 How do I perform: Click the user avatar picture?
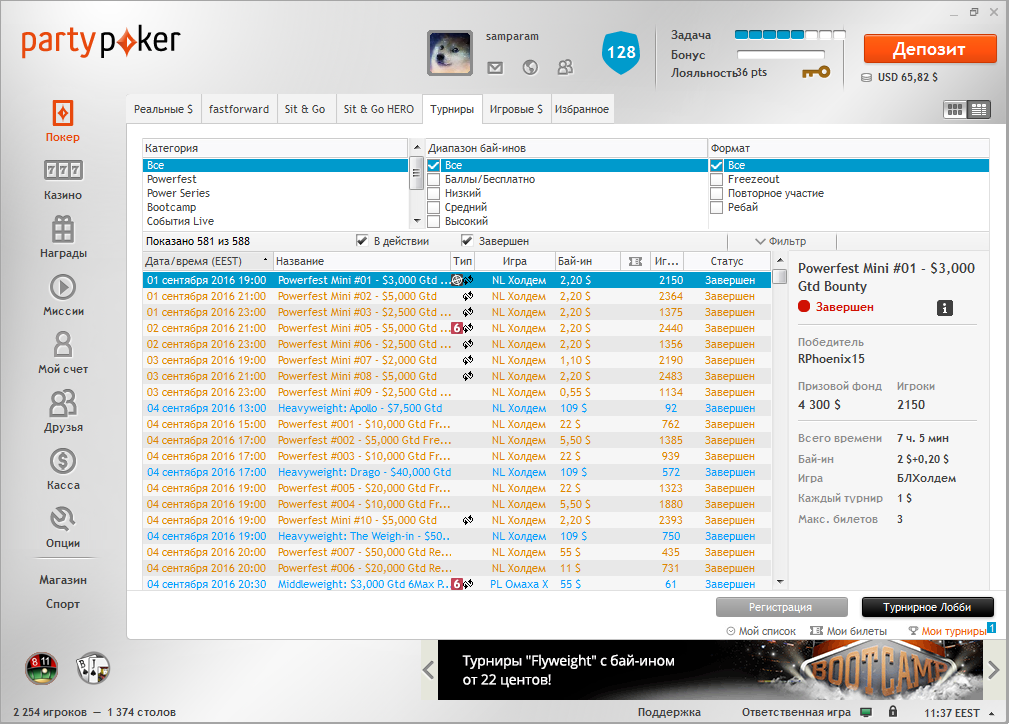point(450,53)
